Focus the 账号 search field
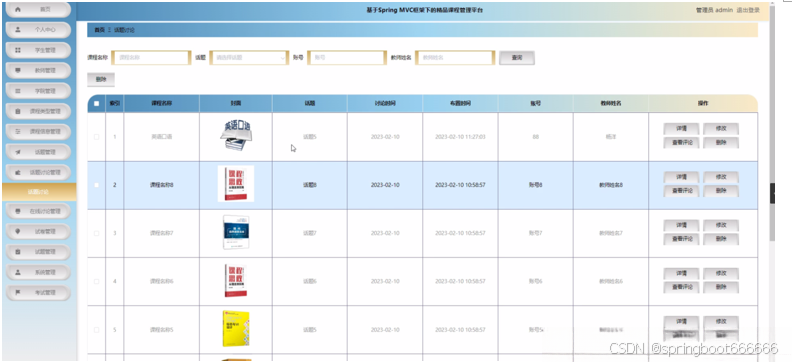This screenshot has width=792, height=362. pyautogui.click(x=347, y=58)
